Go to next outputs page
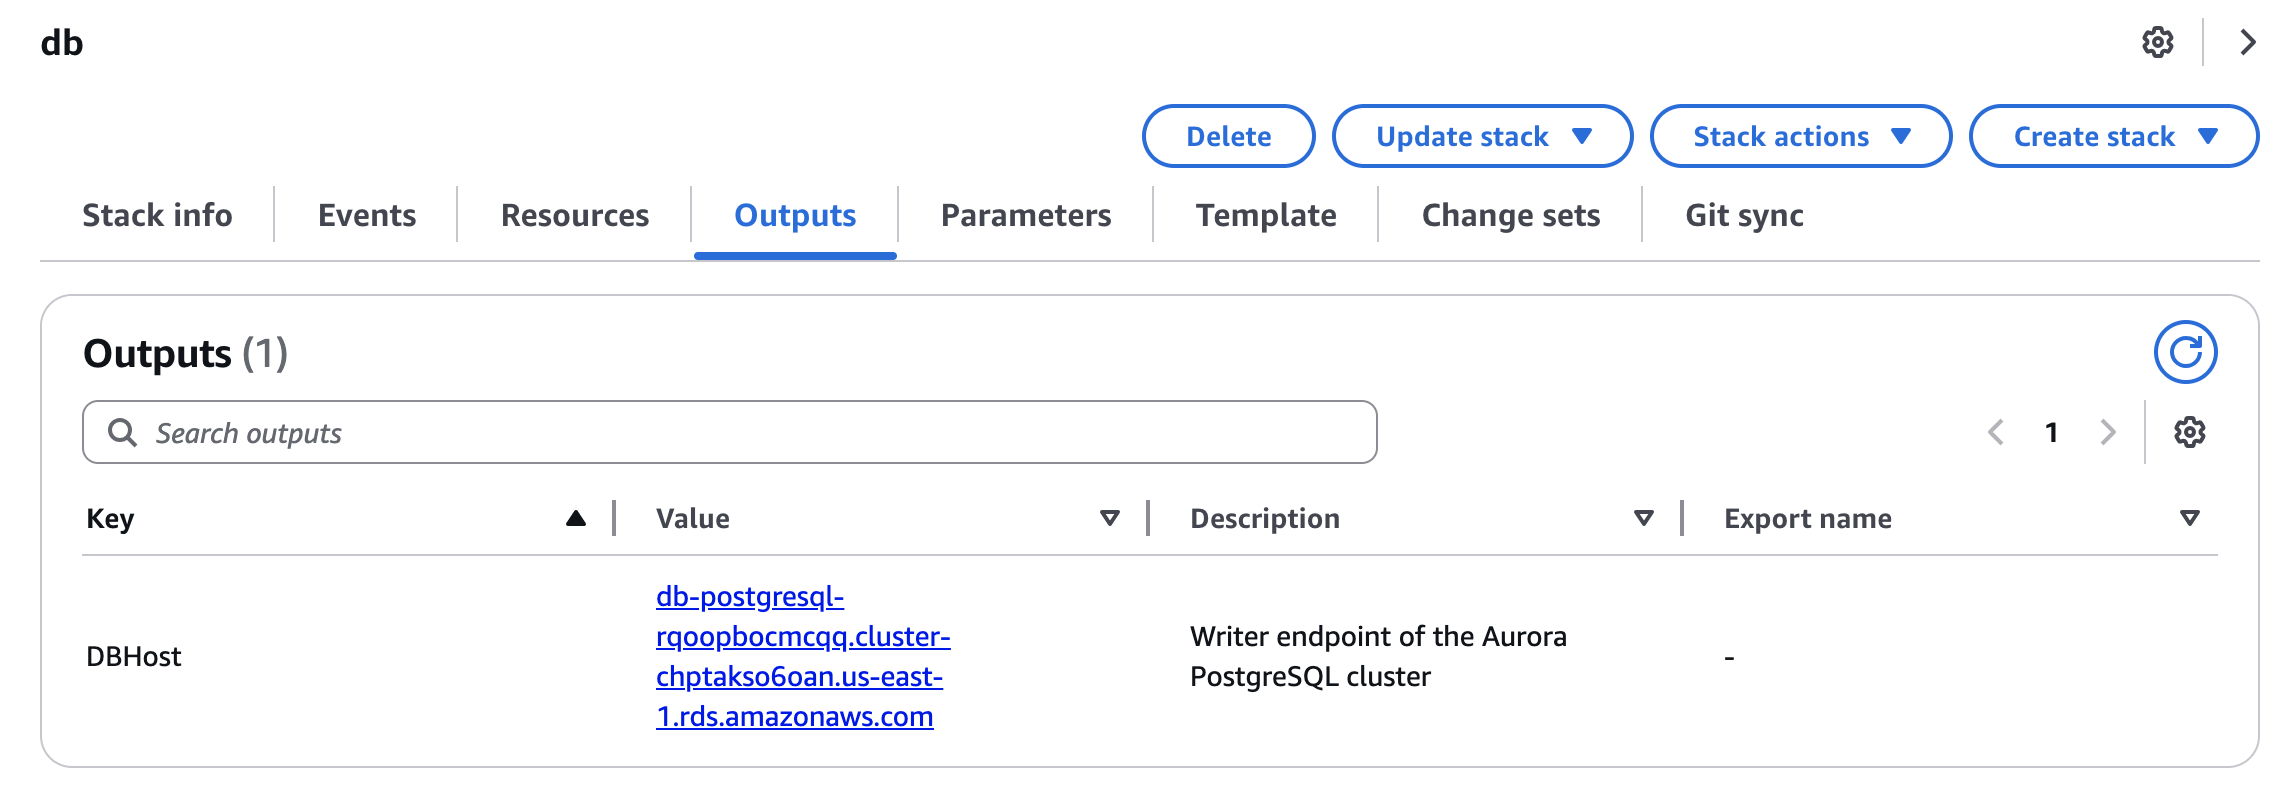 (x=2108, y=432)
